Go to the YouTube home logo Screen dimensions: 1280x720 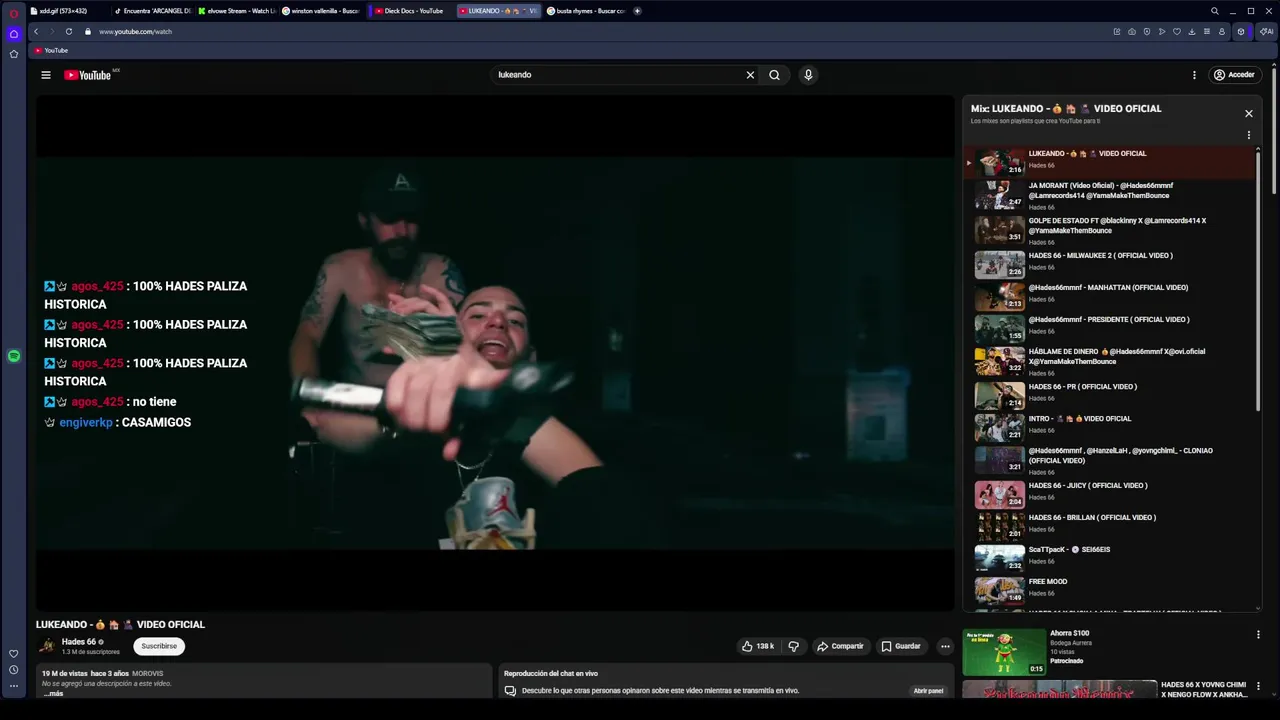point(87,75)
